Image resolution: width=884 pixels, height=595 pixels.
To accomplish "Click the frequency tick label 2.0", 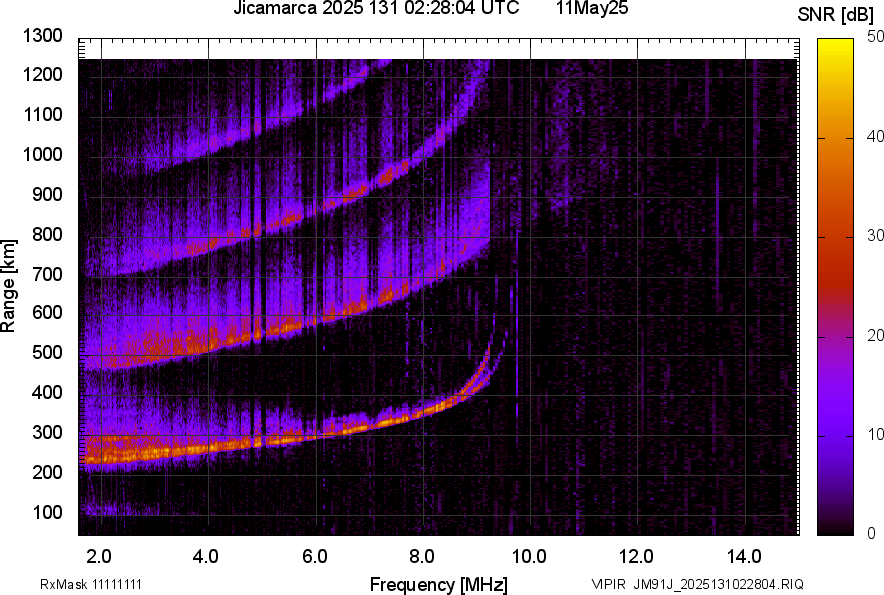I will pos(99,557).
